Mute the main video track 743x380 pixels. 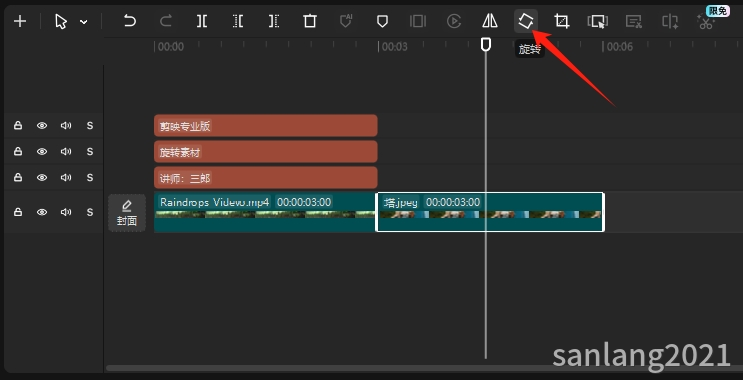pyautogui.click(x=66, y=212)
